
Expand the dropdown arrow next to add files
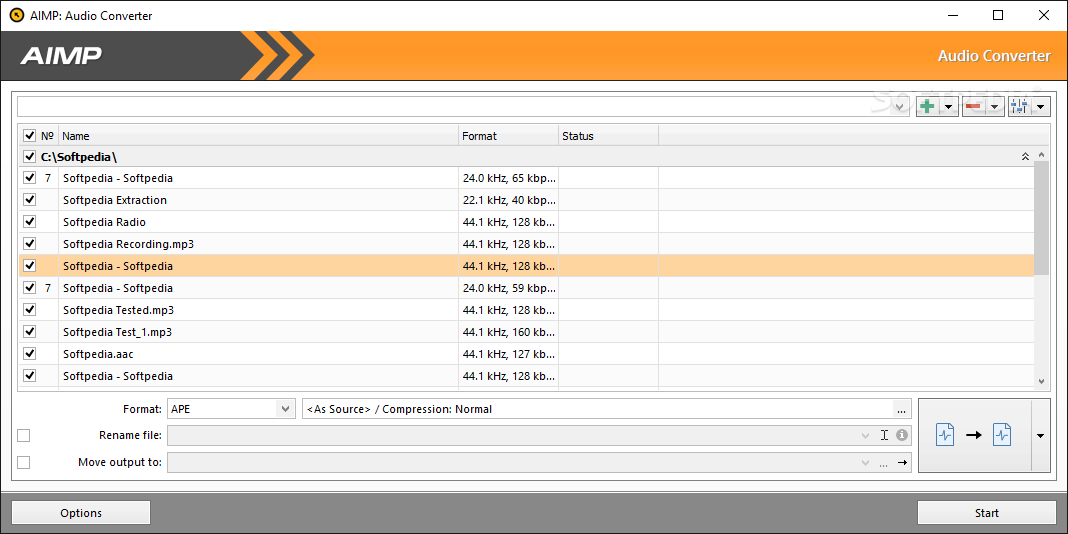tap(948, 106)
